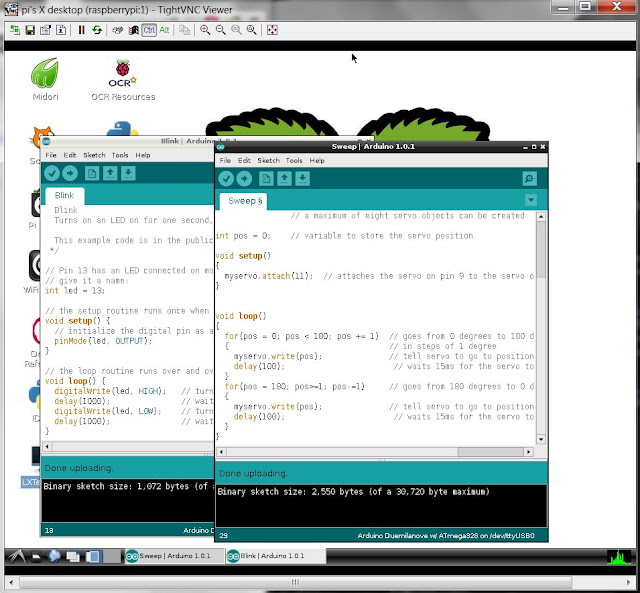Switch to 'Sweep | Arduino 1.0.1' taskbar button
This screenshot has height=593, width=640.
tap(174, 556)
